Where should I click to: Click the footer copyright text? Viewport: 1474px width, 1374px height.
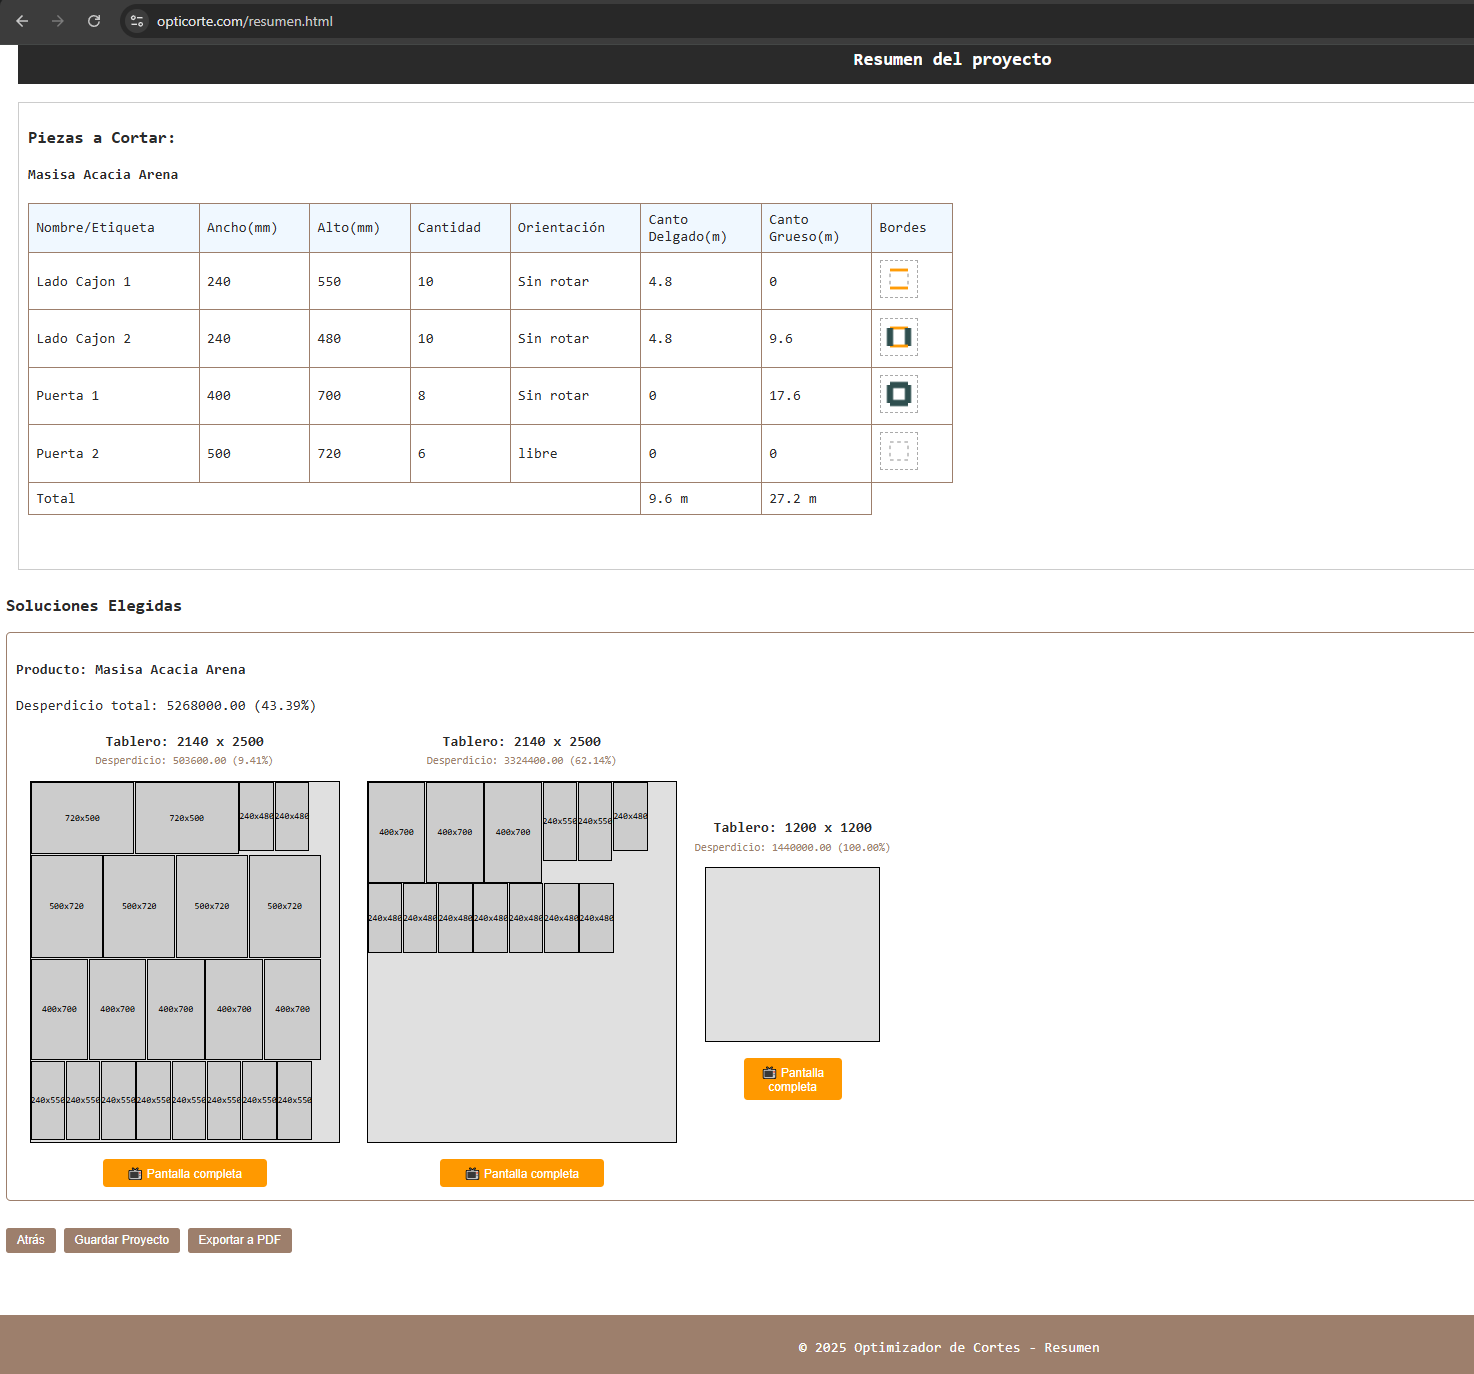point(949,1348)
